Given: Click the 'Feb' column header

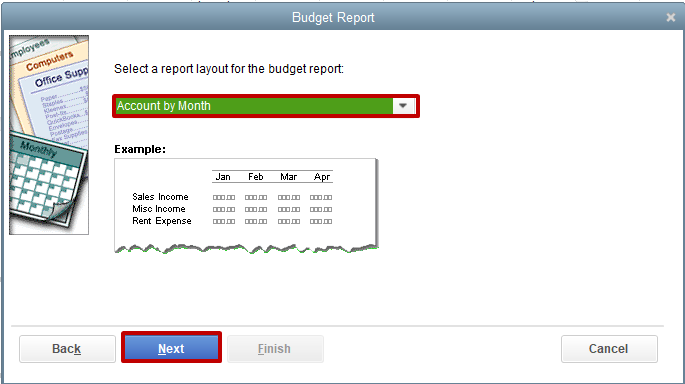Looking at the screenshot, I should coord(256,176).
